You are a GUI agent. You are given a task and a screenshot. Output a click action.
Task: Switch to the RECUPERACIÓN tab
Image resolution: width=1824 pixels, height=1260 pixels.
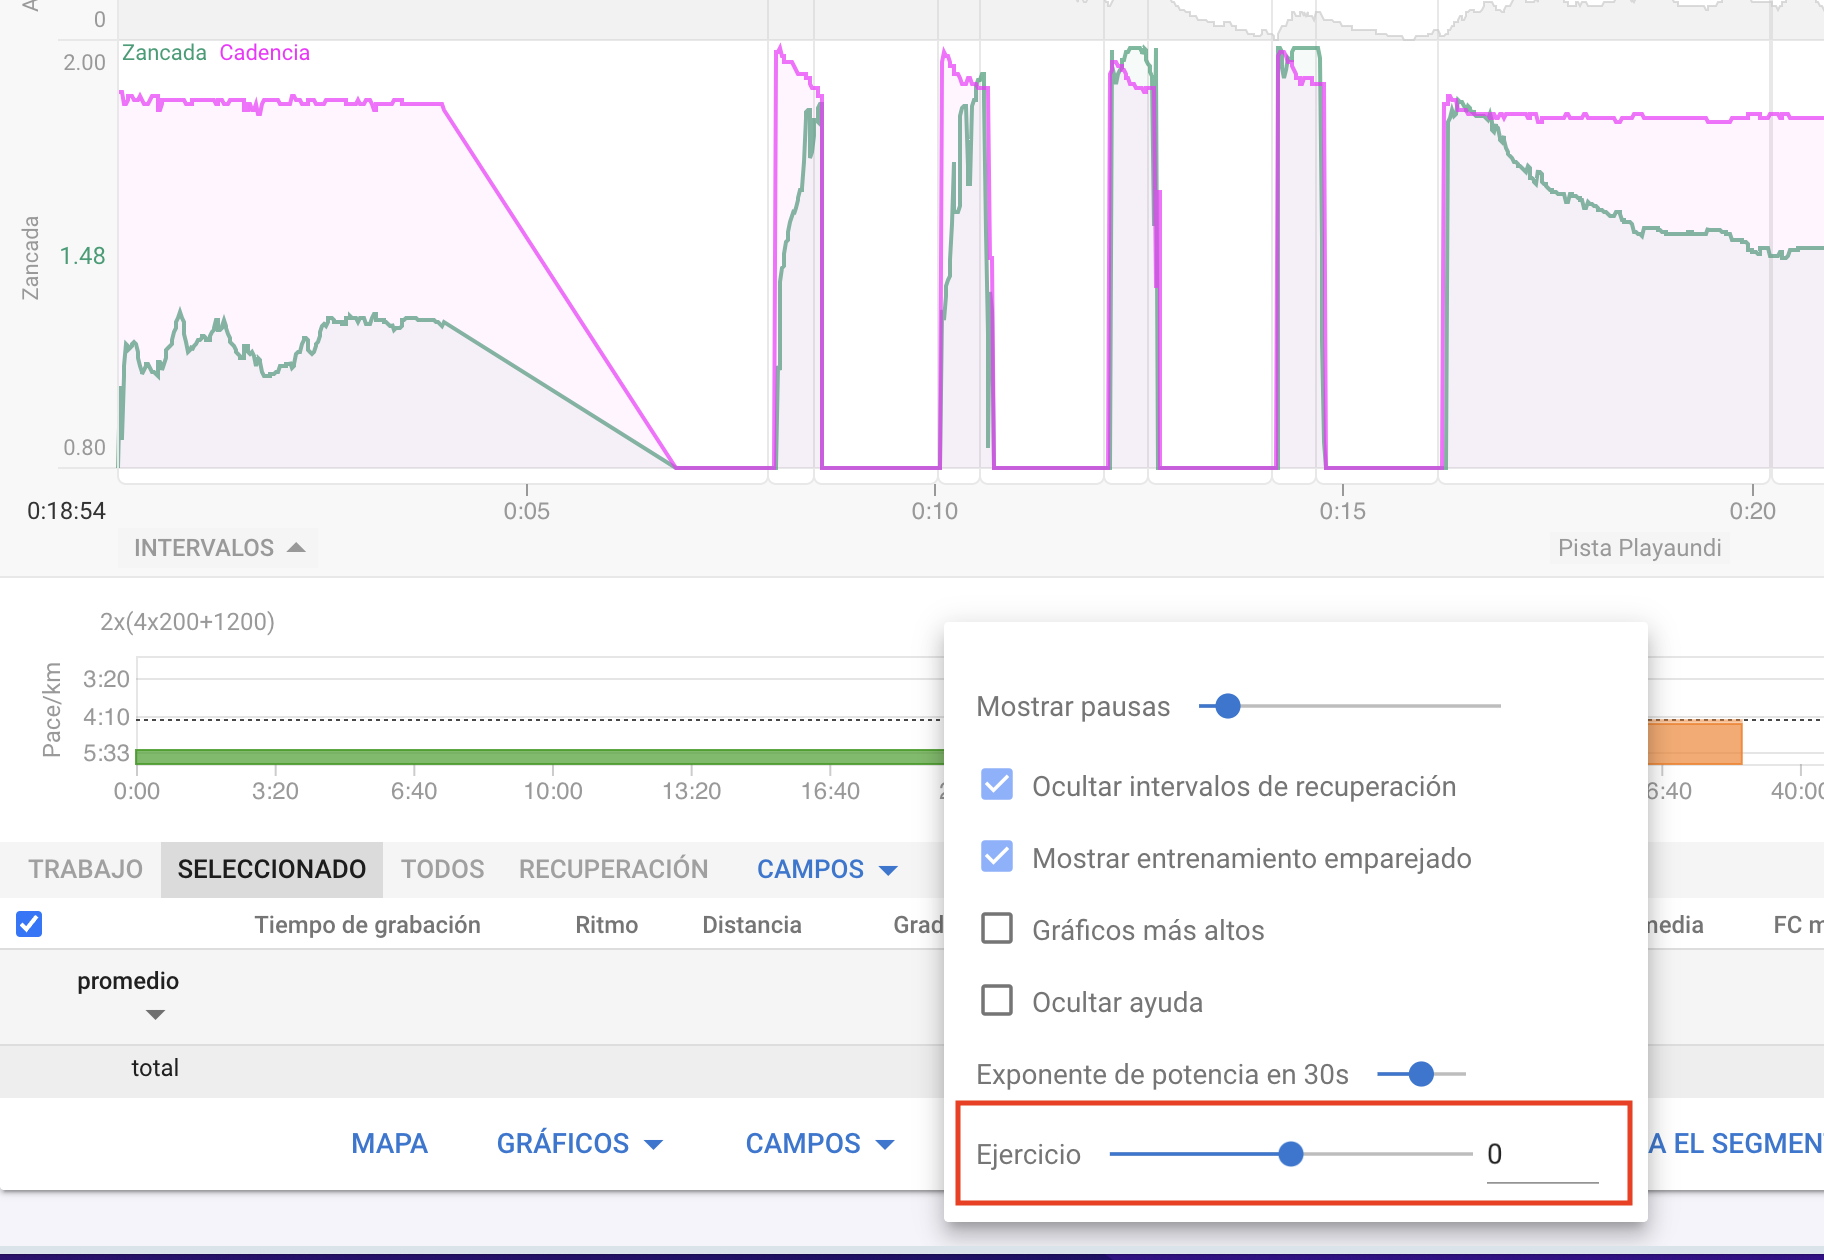point(614,869)
